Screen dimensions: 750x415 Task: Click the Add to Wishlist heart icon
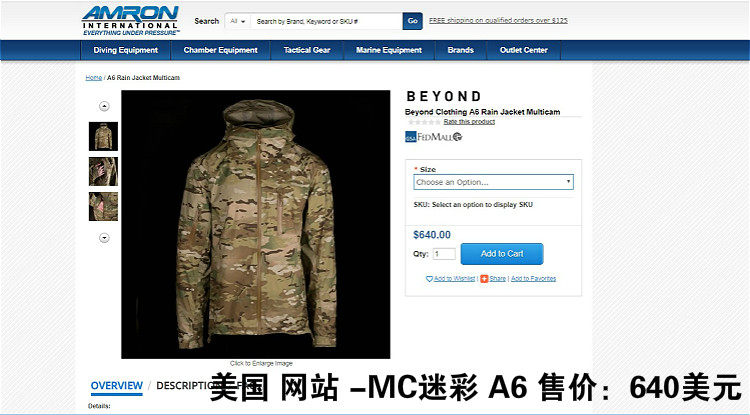[429, 279]
